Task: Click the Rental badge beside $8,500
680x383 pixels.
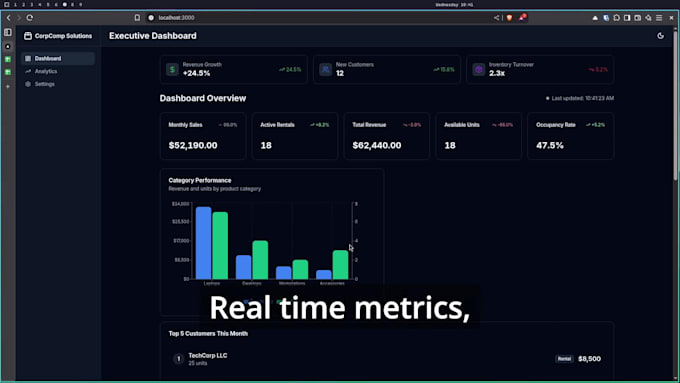Action: coord(564,359)
